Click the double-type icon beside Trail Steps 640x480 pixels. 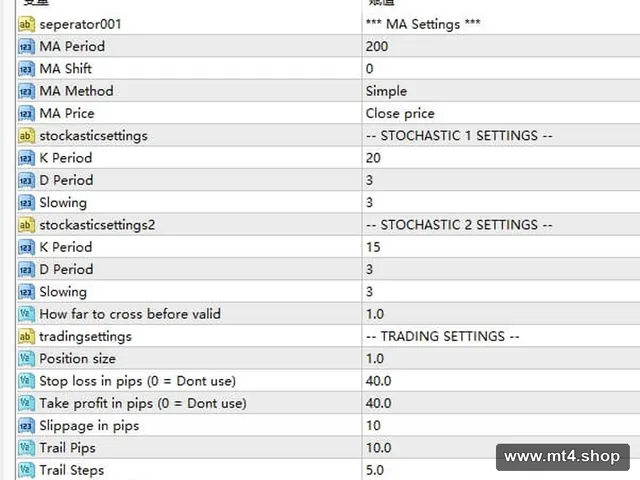pyautogui.click(x=26, y=470)
